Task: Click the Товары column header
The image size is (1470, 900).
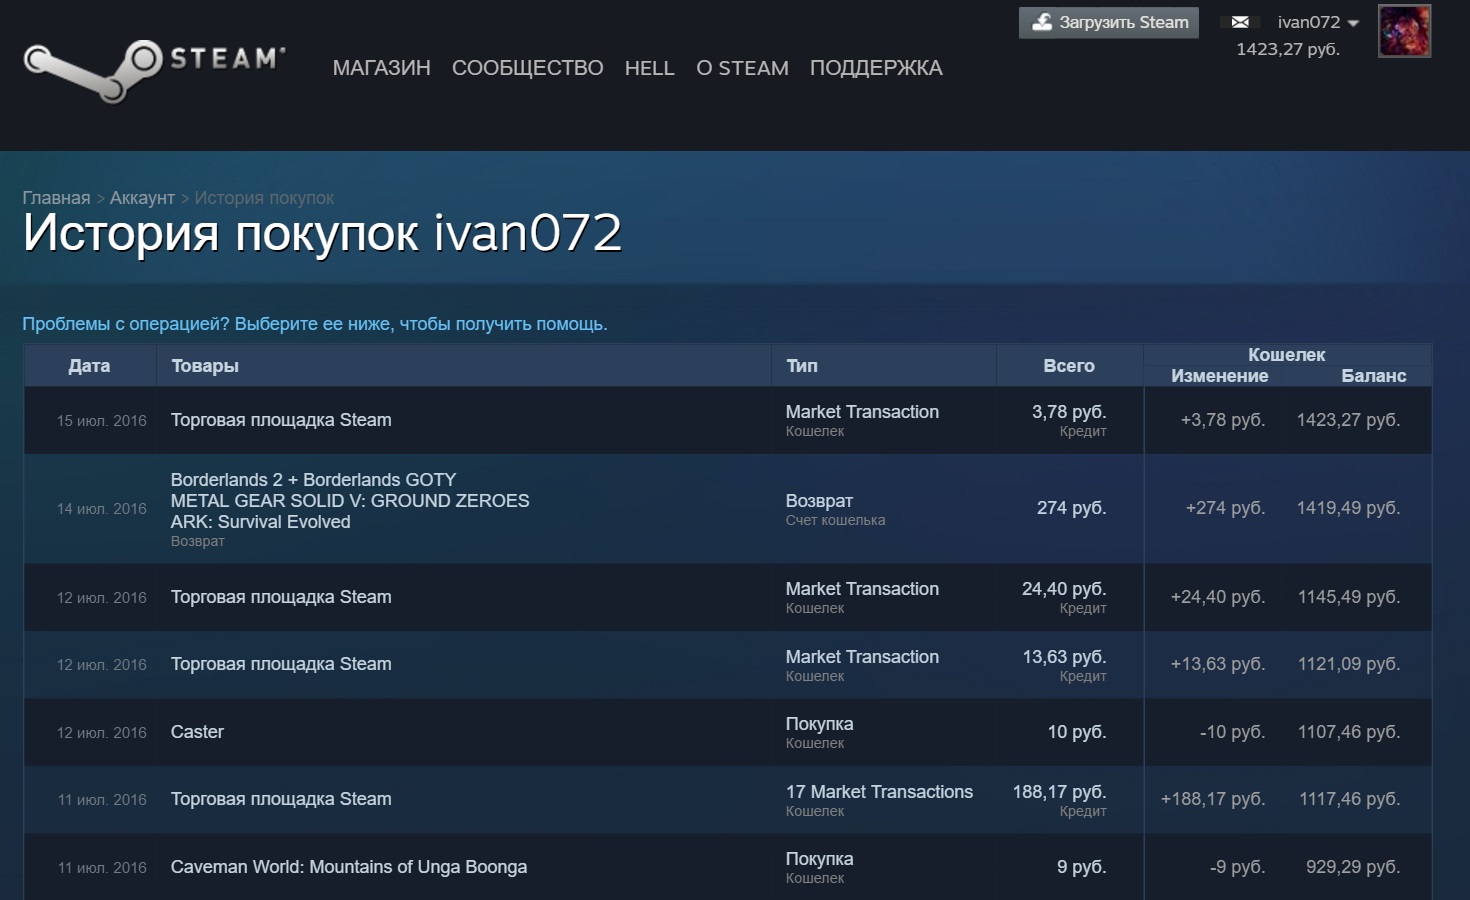Action: click(205, 366)
